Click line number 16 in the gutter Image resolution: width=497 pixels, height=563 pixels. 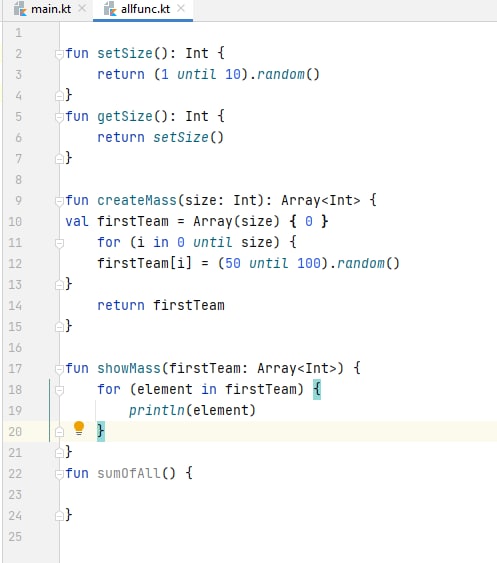(15, 348)
